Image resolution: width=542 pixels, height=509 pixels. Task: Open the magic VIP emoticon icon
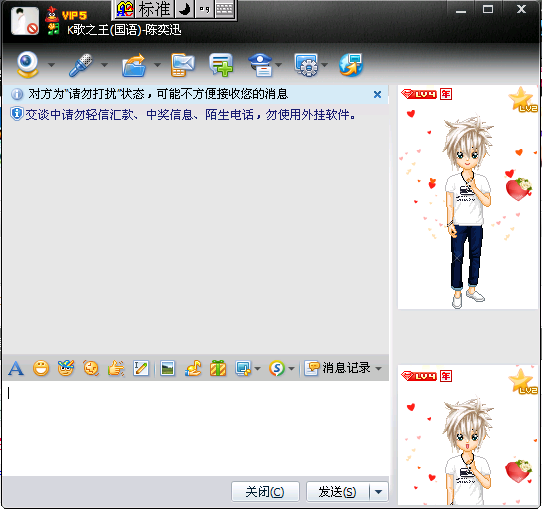tap(66, 368)
